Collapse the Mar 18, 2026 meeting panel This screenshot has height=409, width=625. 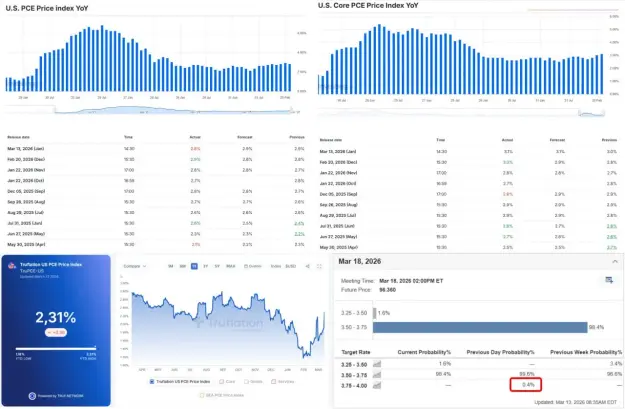[615, 262]
